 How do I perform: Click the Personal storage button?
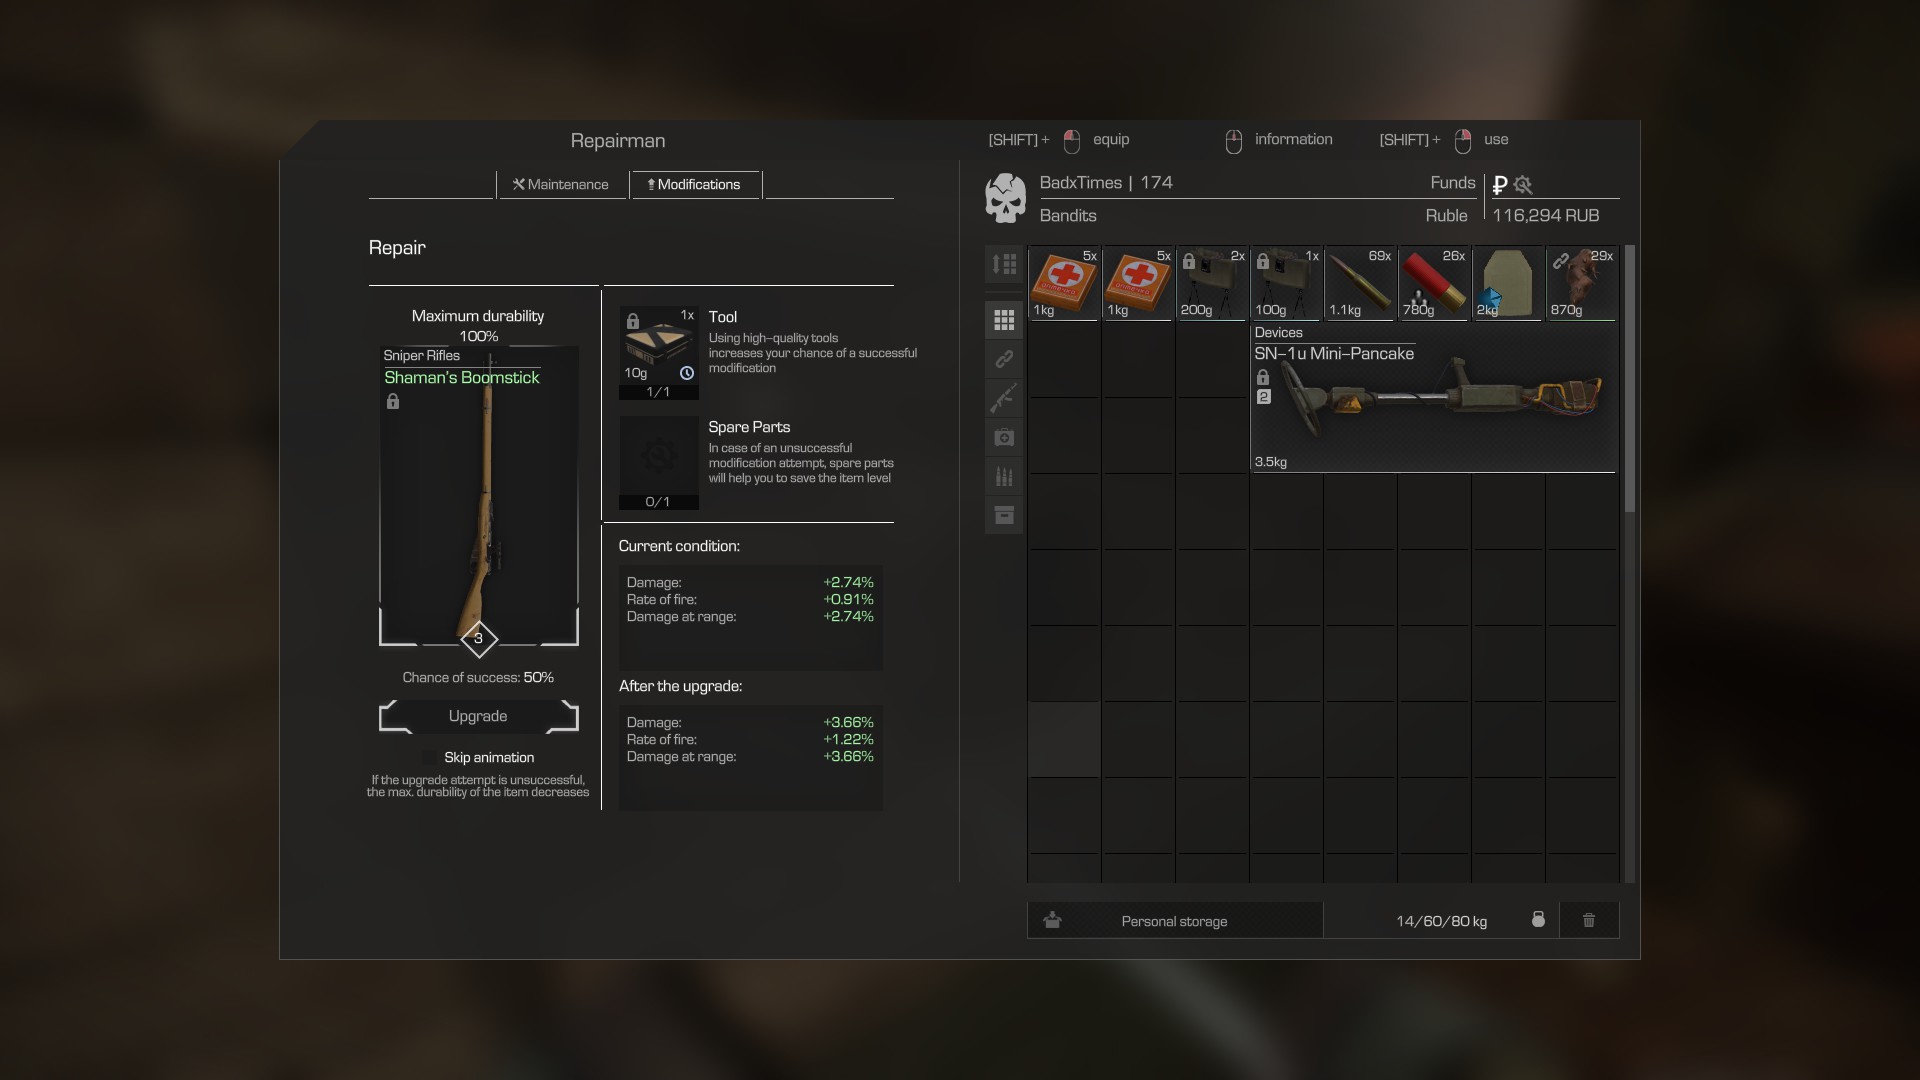point(1174,921)
